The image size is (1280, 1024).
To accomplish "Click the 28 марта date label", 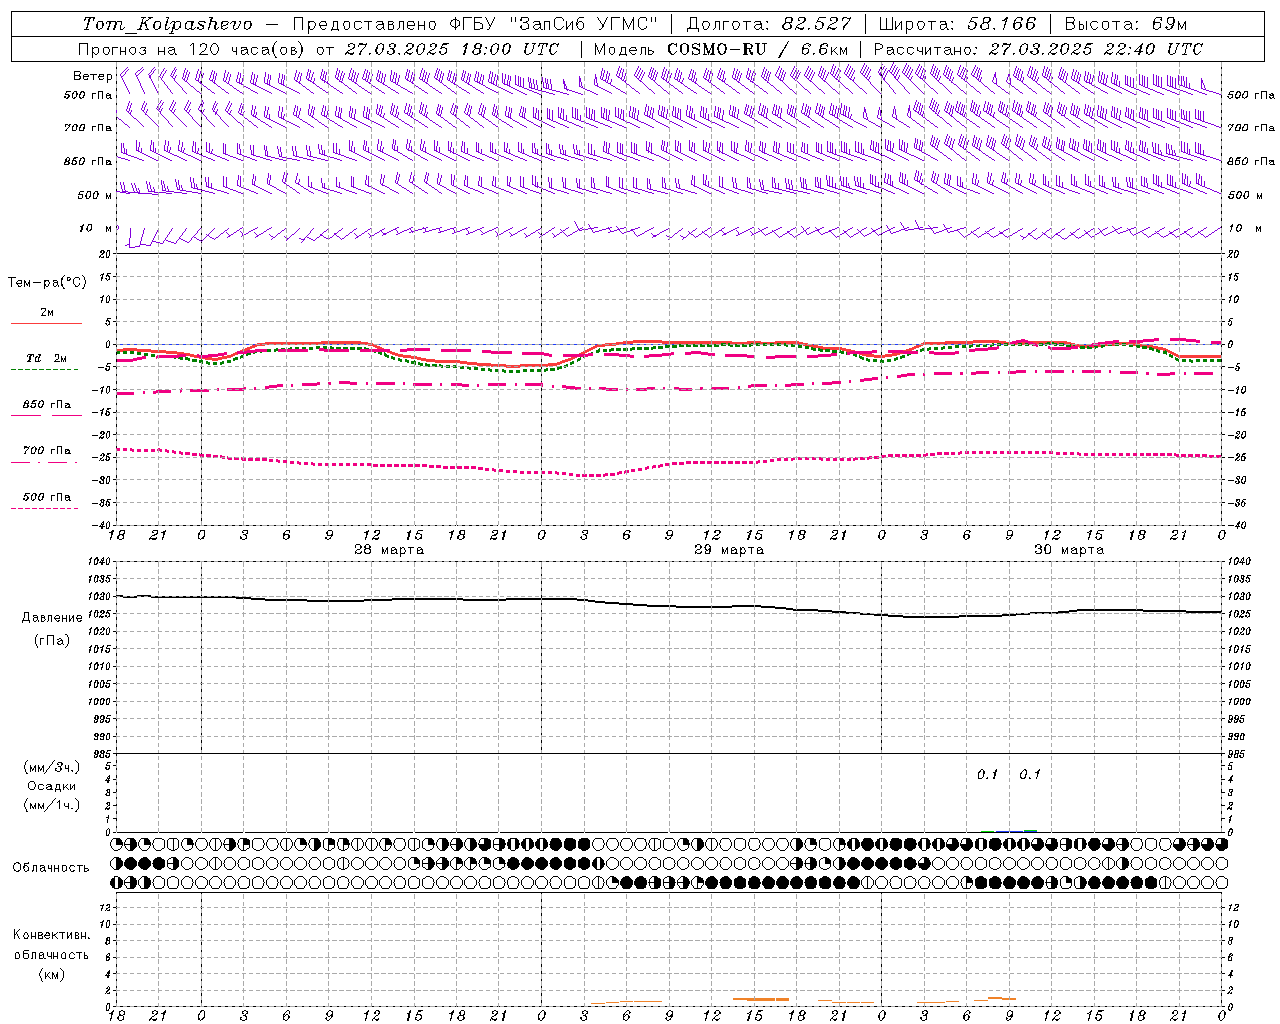I will click(389, 550).
